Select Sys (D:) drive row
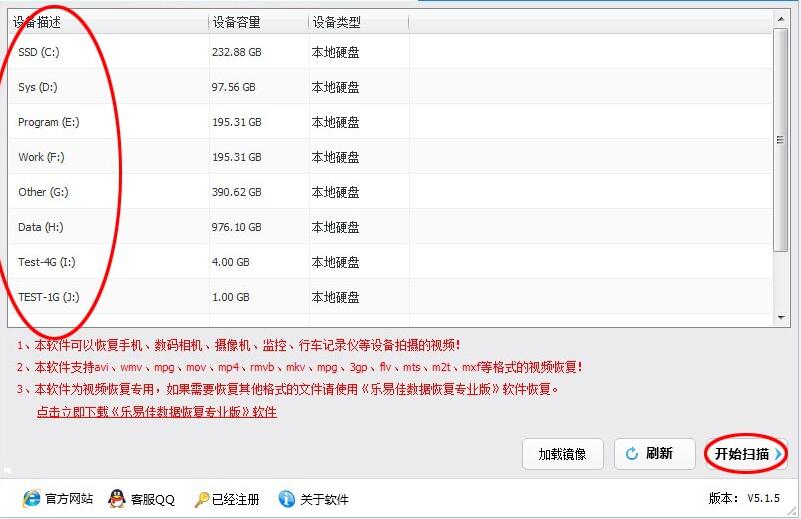Viewport: 801px width, 519px height. point(390,87)
